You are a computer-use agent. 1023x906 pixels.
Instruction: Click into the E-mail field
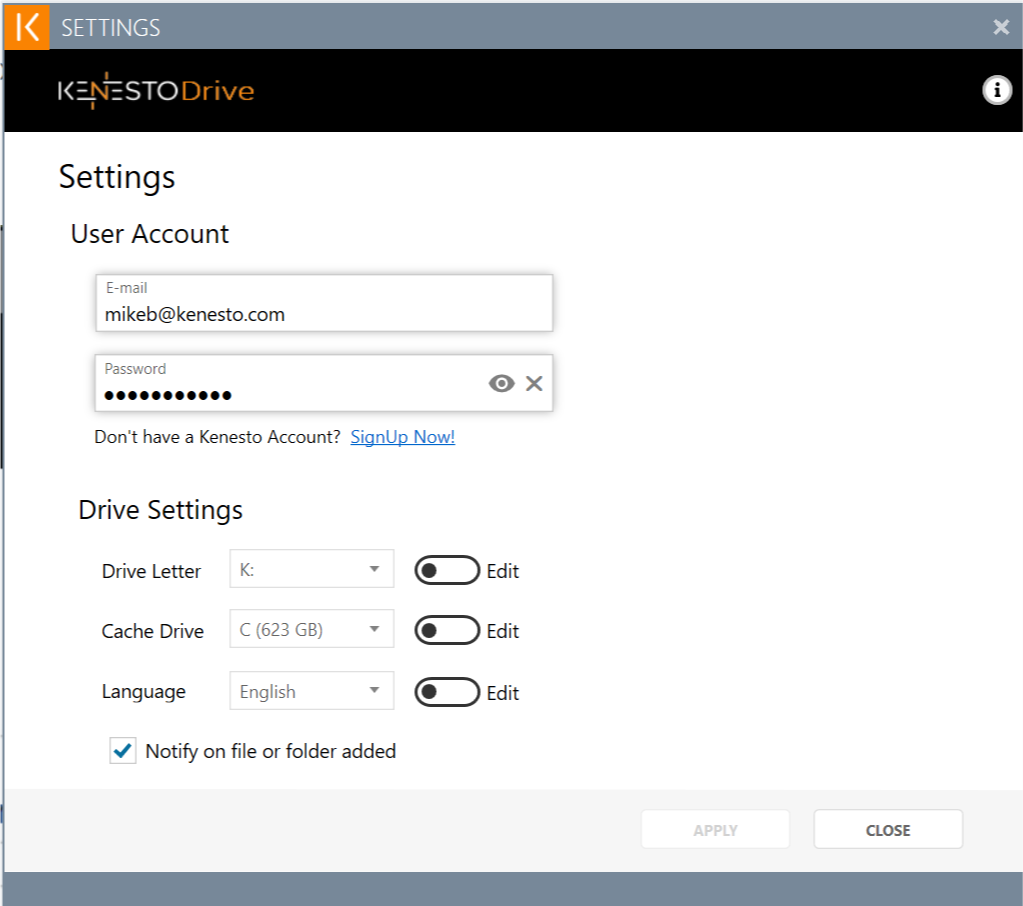click(x=324, y=303)
